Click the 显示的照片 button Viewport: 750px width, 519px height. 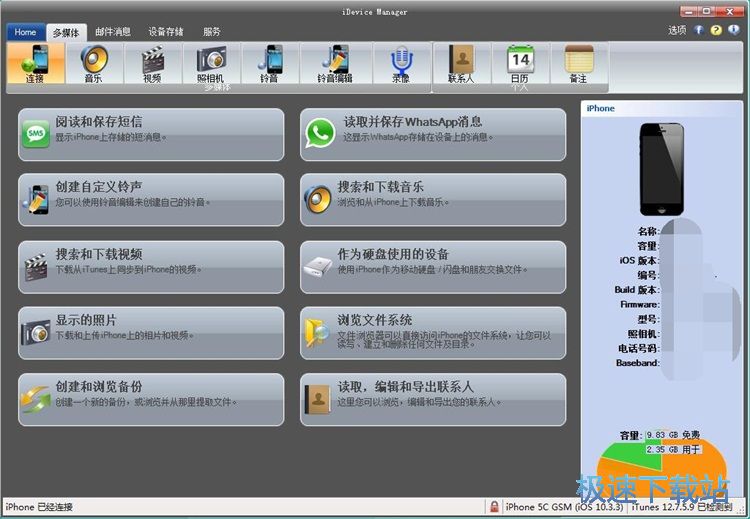coord(151,333)
